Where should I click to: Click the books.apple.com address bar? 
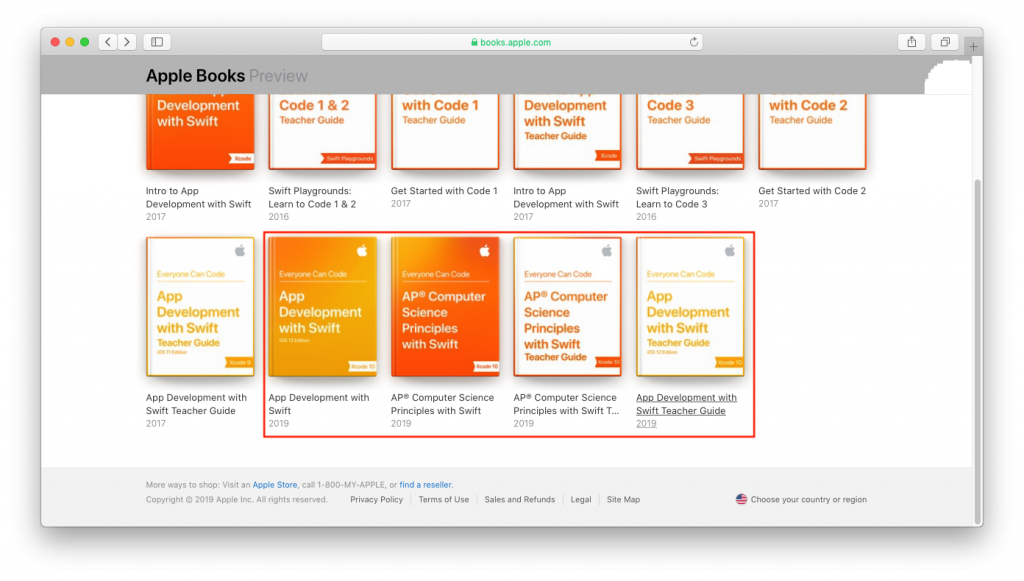pyautogui.click(x=512, y=42)
